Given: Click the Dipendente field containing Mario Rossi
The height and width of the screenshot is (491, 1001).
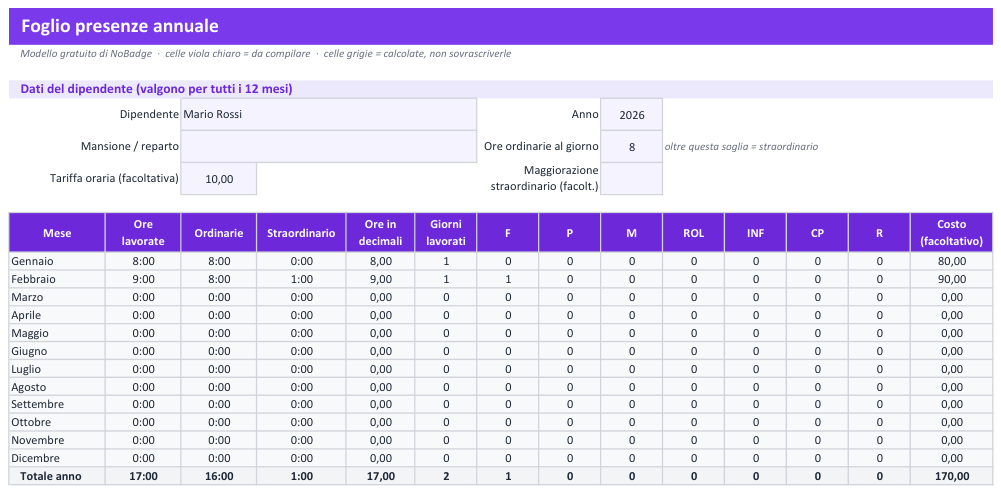Looking at the screenshot, I should 329,115.
